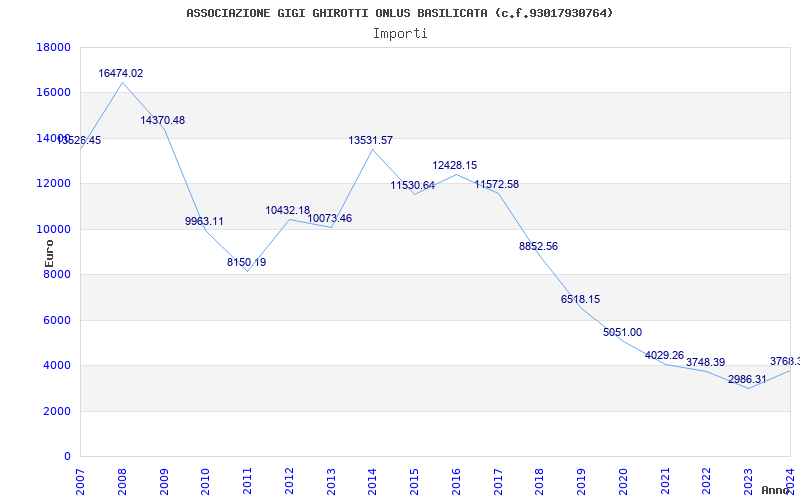Screen dimensions: 800x500
Task: Click the 2000 y-axis tick label
Action: pyautogui.click(x=57, y=411)
